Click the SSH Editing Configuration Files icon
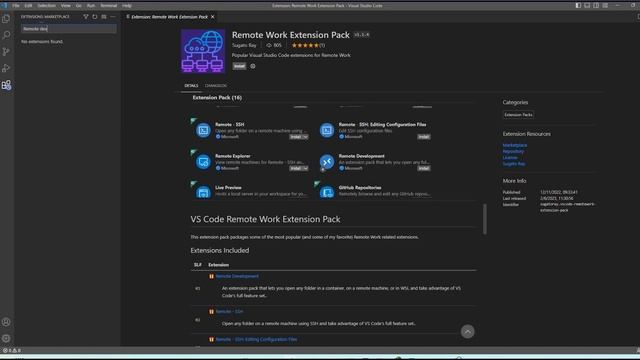 click(x=327, y=130)
